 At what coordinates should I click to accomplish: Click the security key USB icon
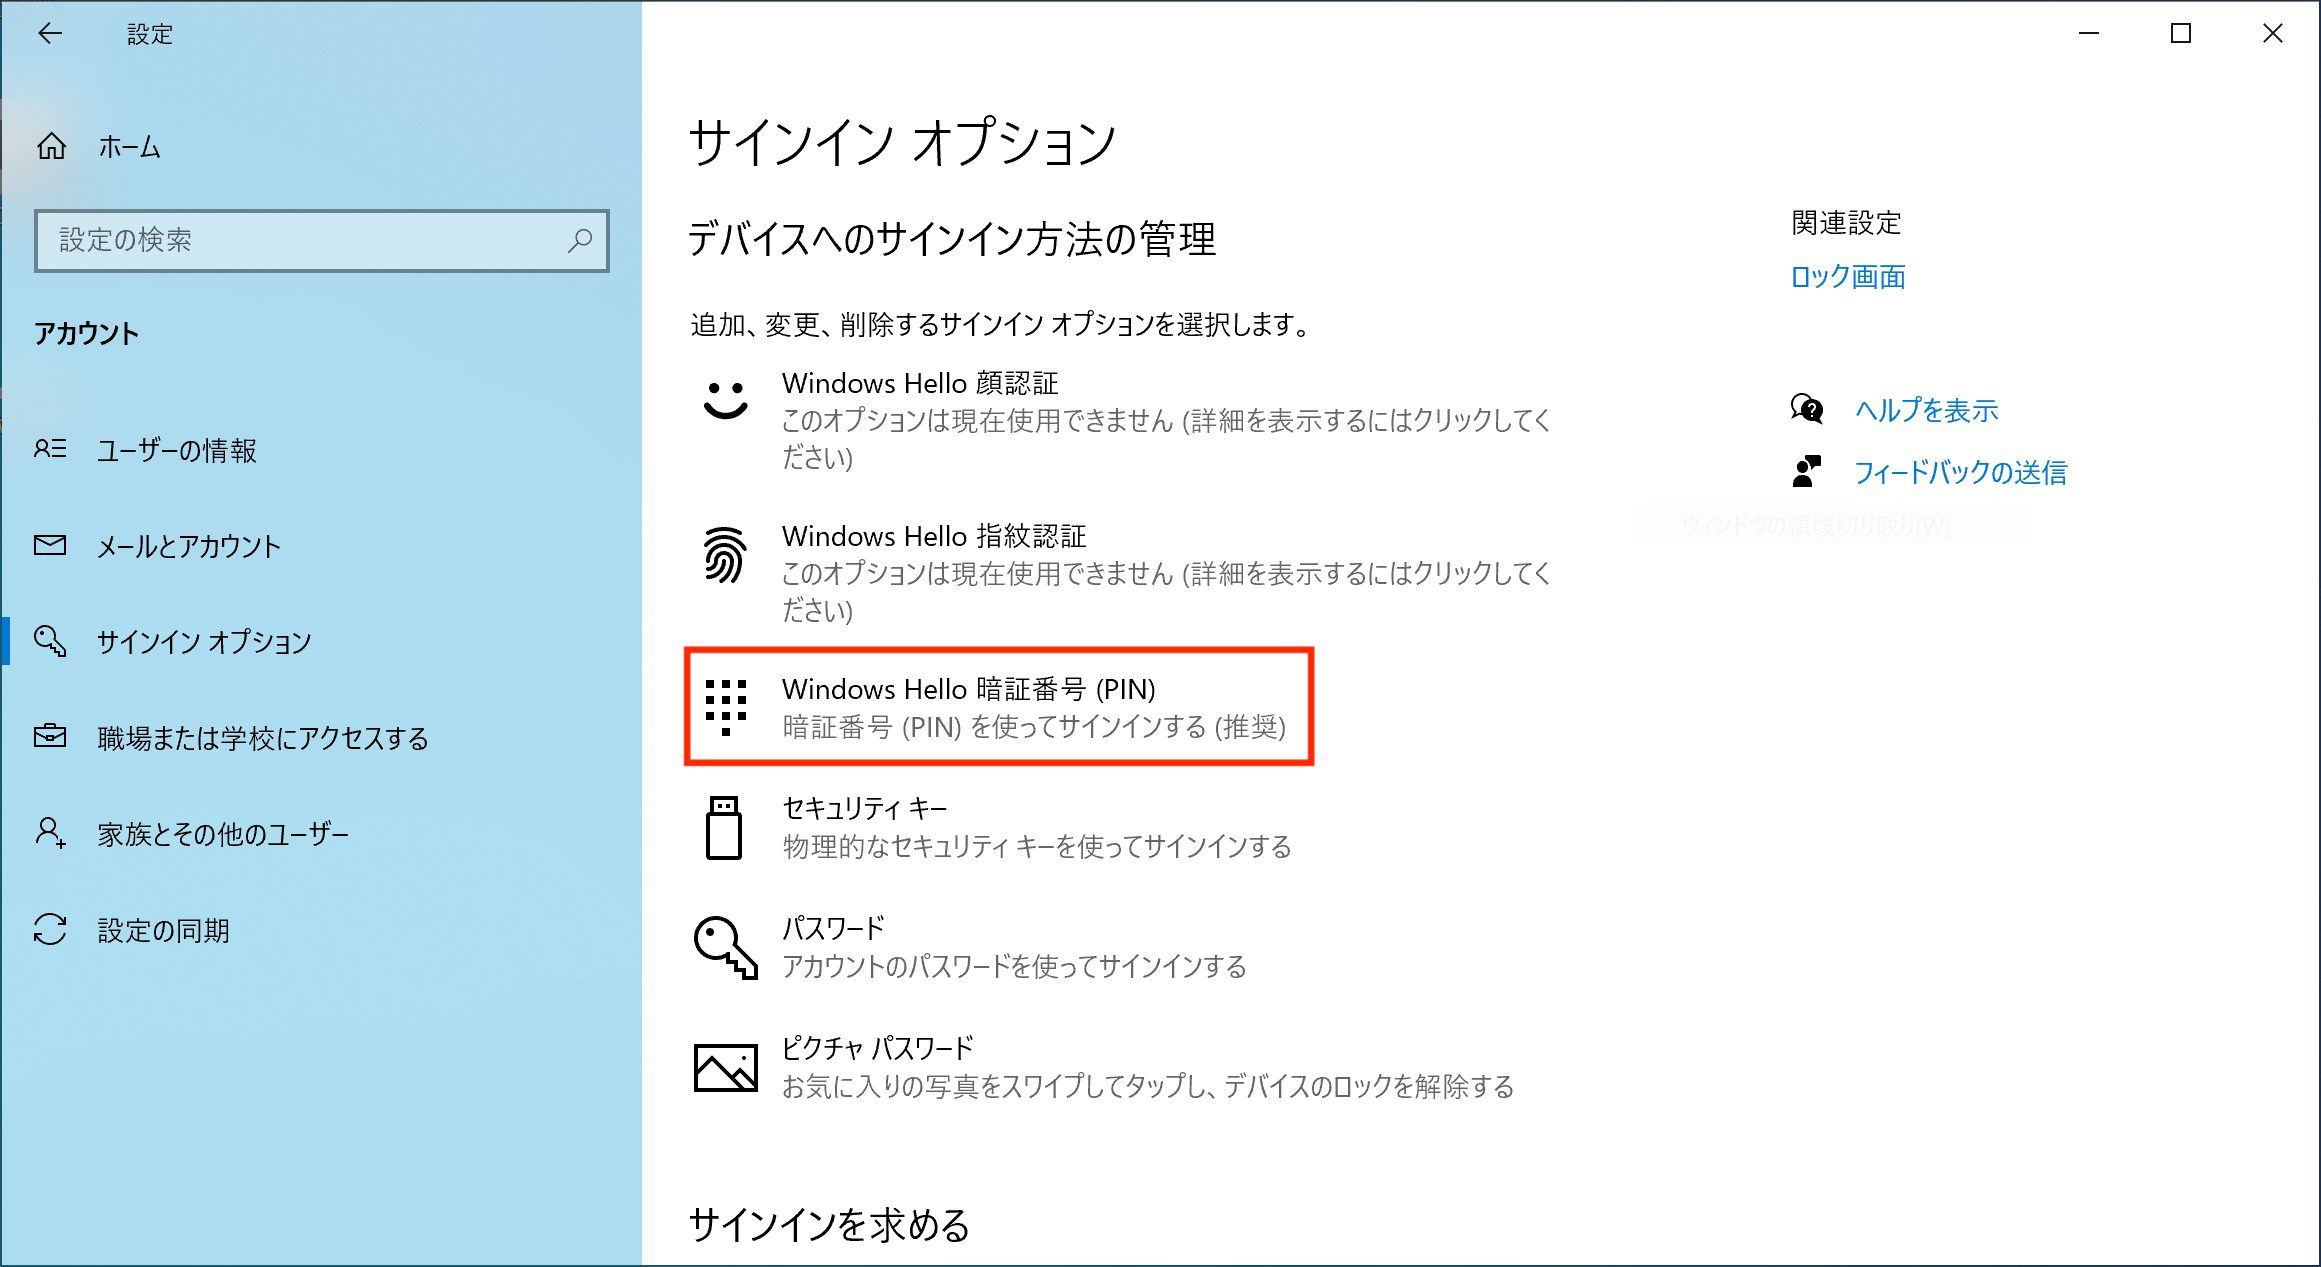[724, 827]
